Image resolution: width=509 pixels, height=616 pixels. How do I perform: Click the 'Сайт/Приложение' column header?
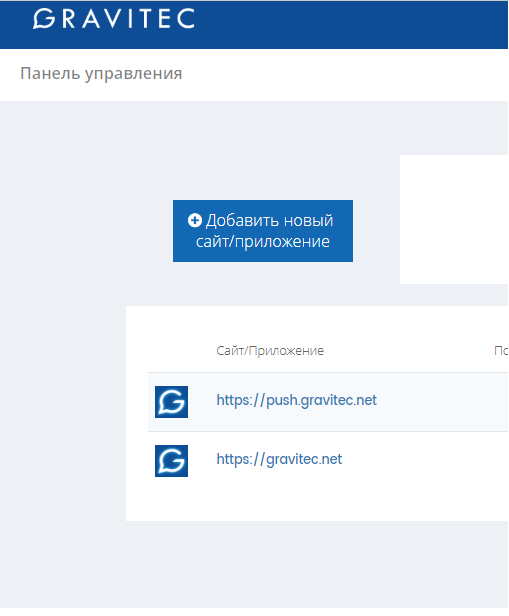click(x=270, y=350)
